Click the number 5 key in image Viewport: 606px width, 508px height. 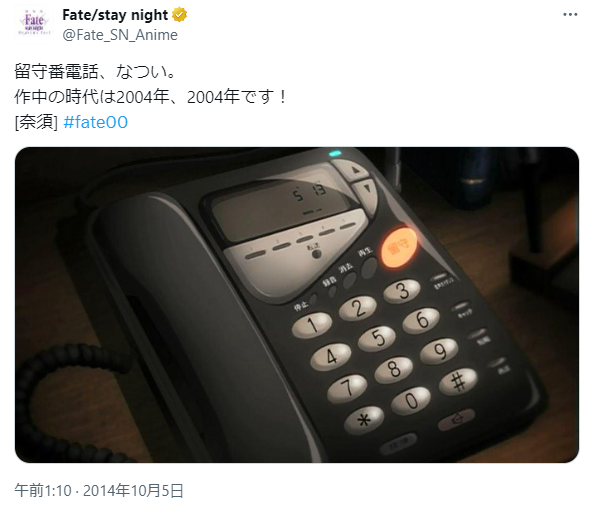[377, 338]
